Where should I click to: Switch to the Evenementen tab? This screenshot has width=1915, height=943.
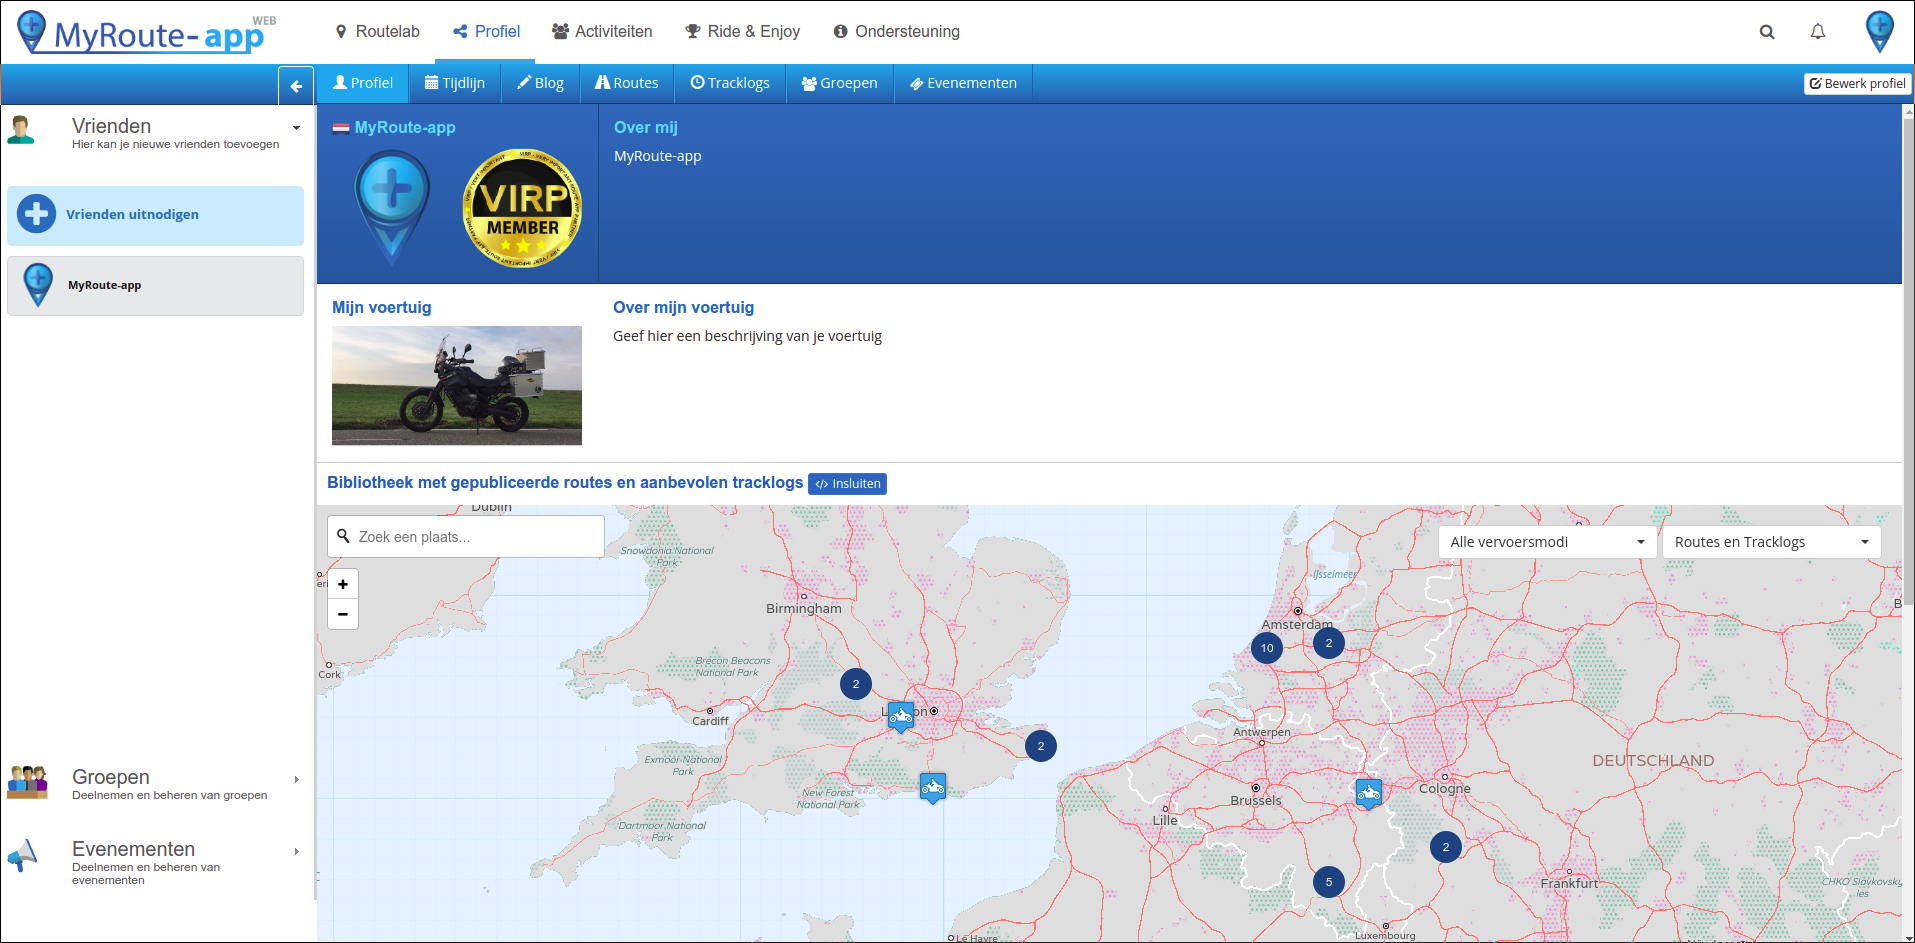pos(963,84)
